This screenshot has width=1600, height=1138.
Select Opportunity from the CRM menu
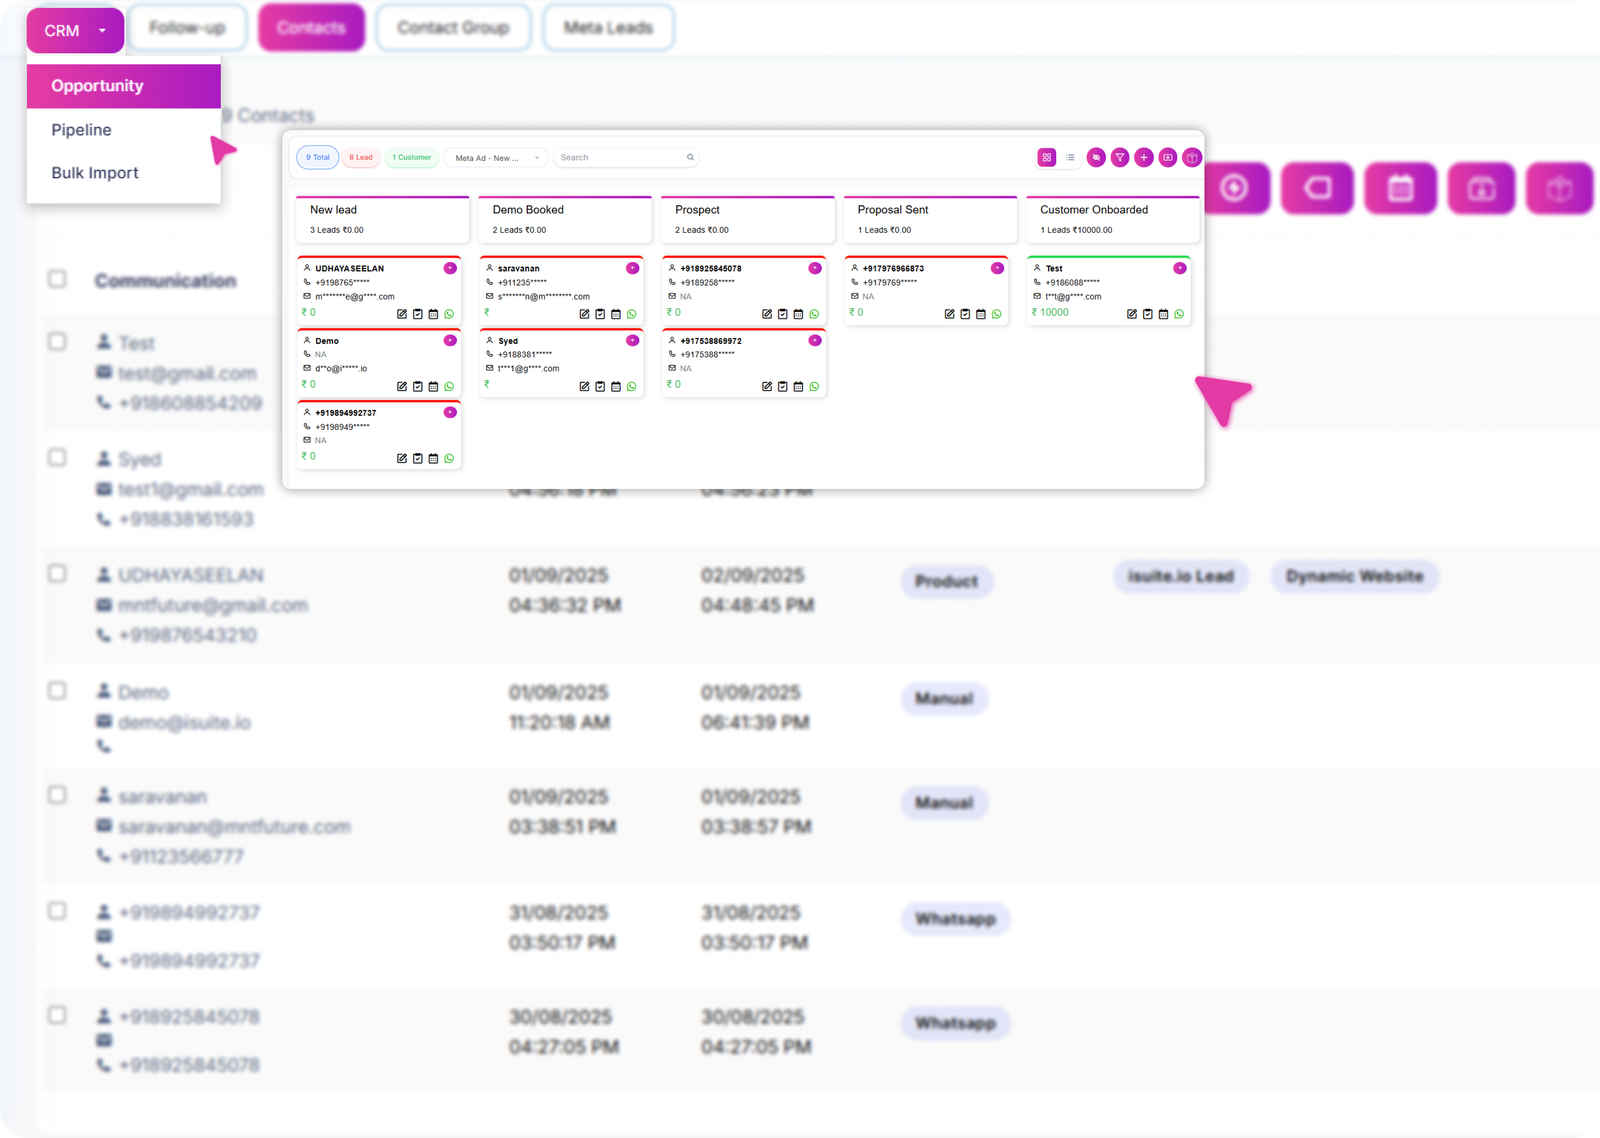point(97,86)
